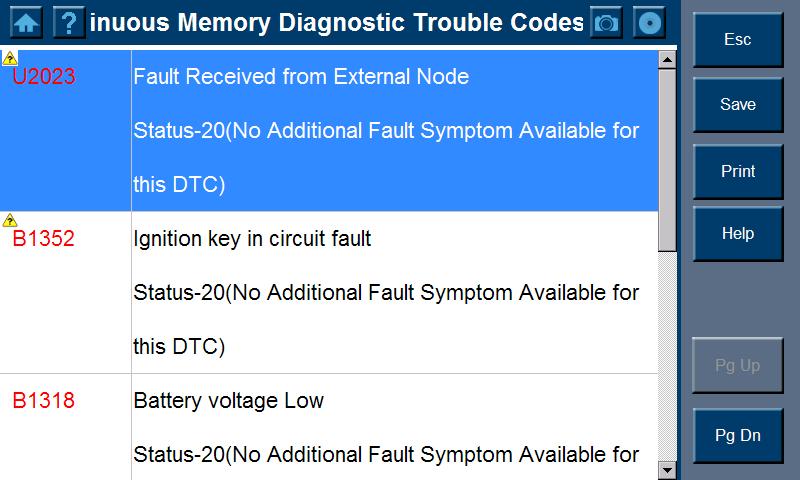The width and height of the screenshot is (800, 480).
Task: Click the disc record icon
Action: coord(650,22)
